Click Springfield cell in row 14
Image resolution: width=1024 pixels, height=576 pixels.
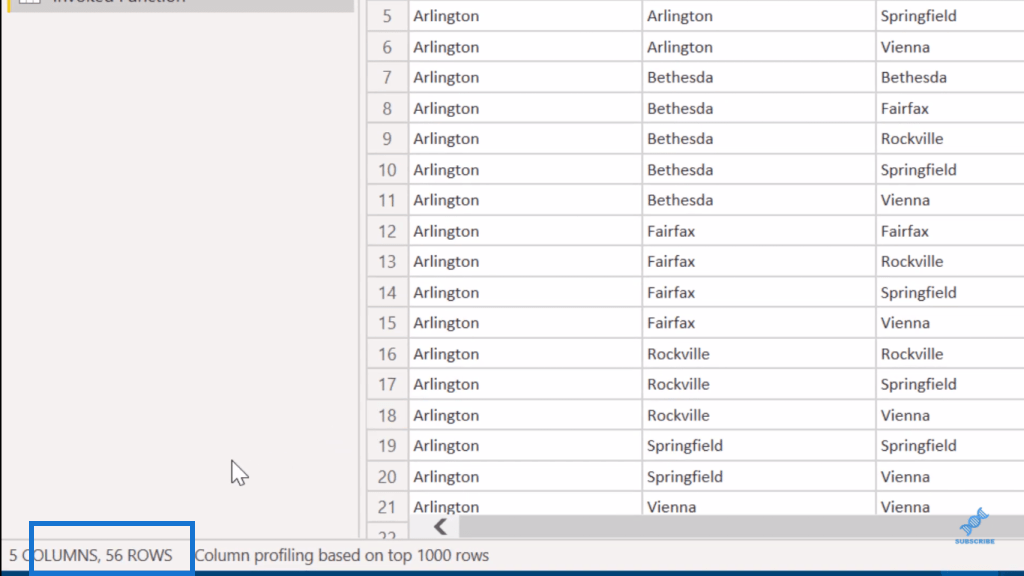[950, 293]
